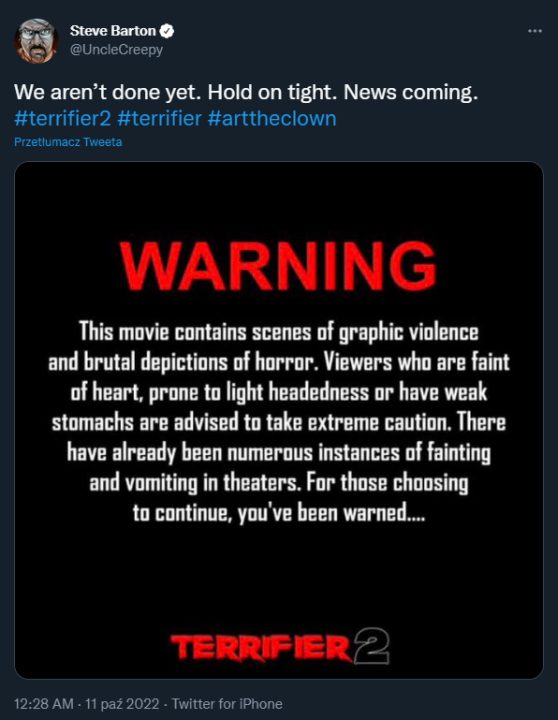The width and height of the screenshot is (558, 720).
Task: Click the Twitter for iPhone source label
Action: pos(227,704)
